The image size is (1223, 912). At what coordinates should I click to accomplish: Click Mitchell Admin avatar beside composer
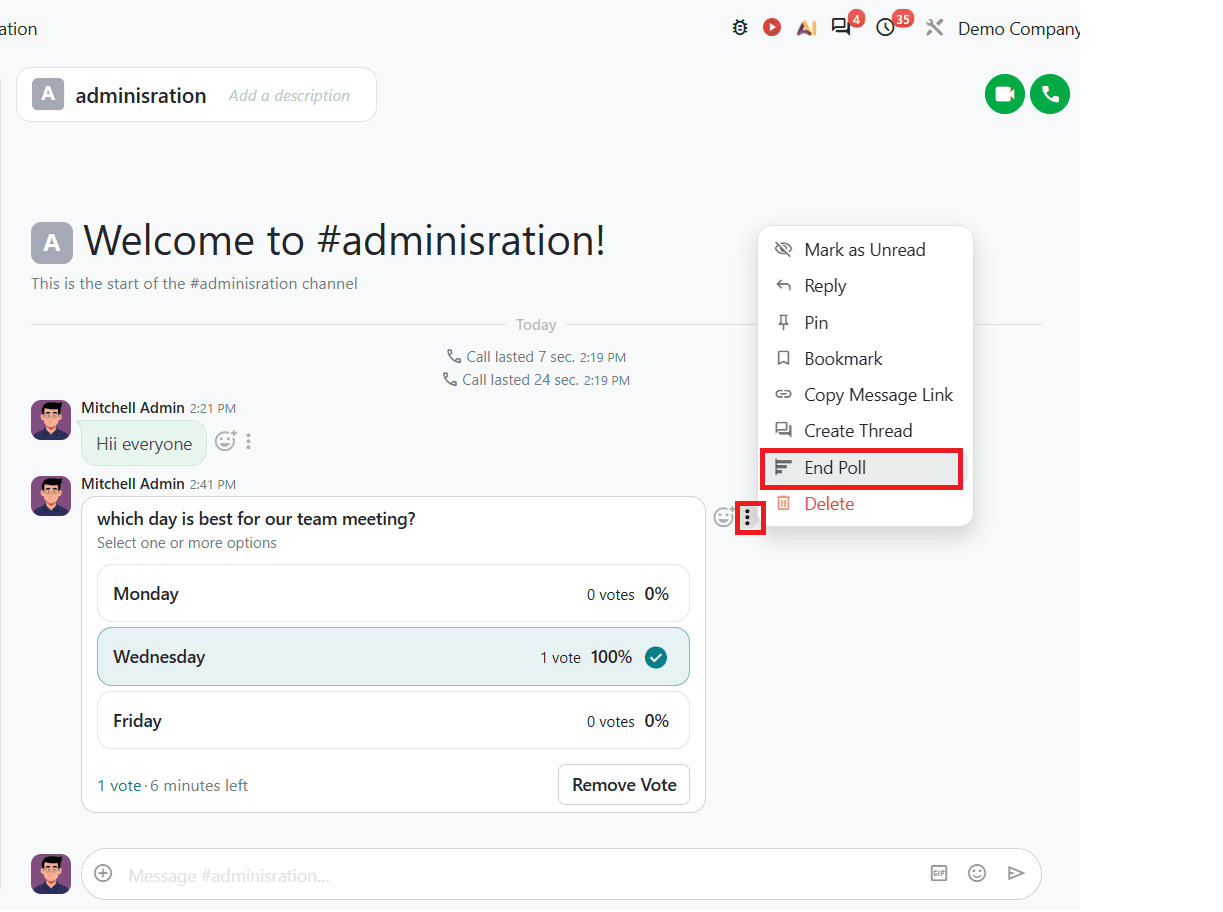click(51, 874)
